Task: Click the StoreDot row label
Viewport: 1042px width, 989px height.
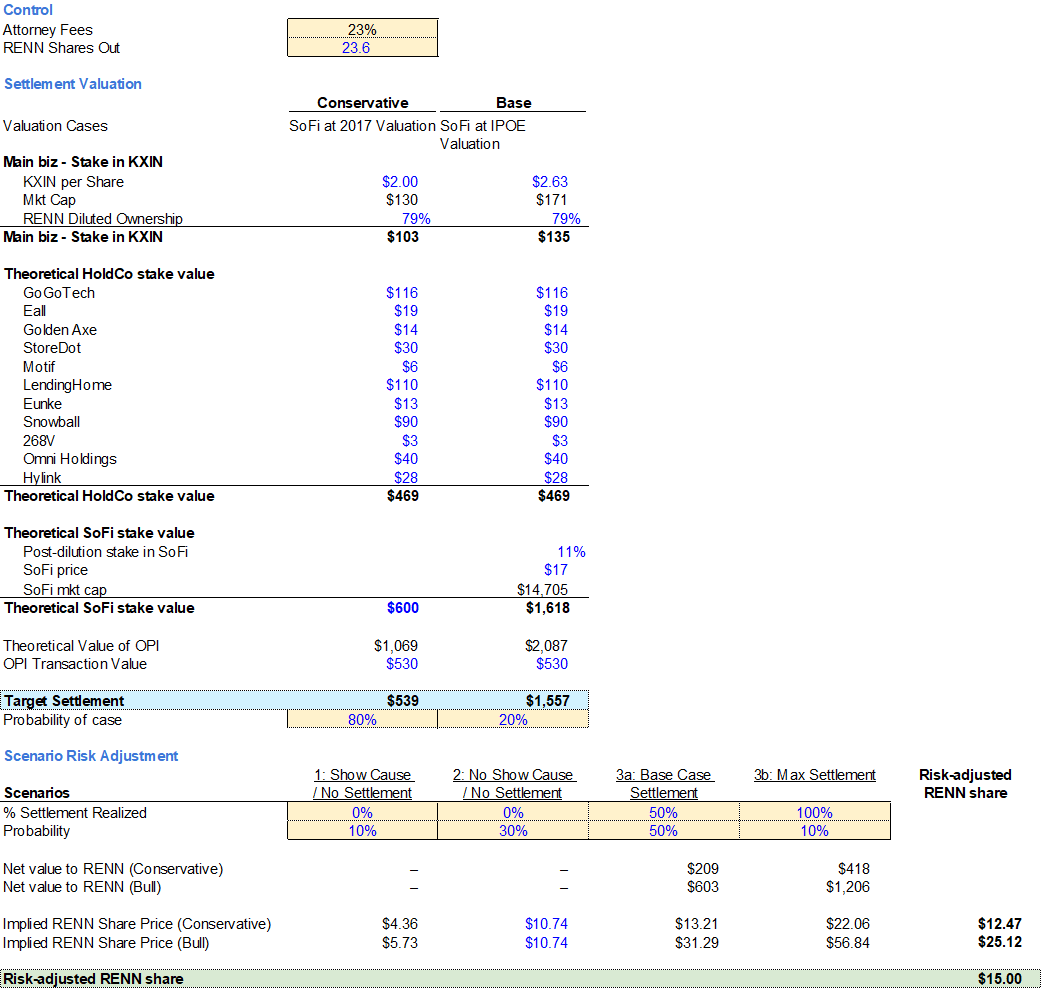Action: (52, 348)
